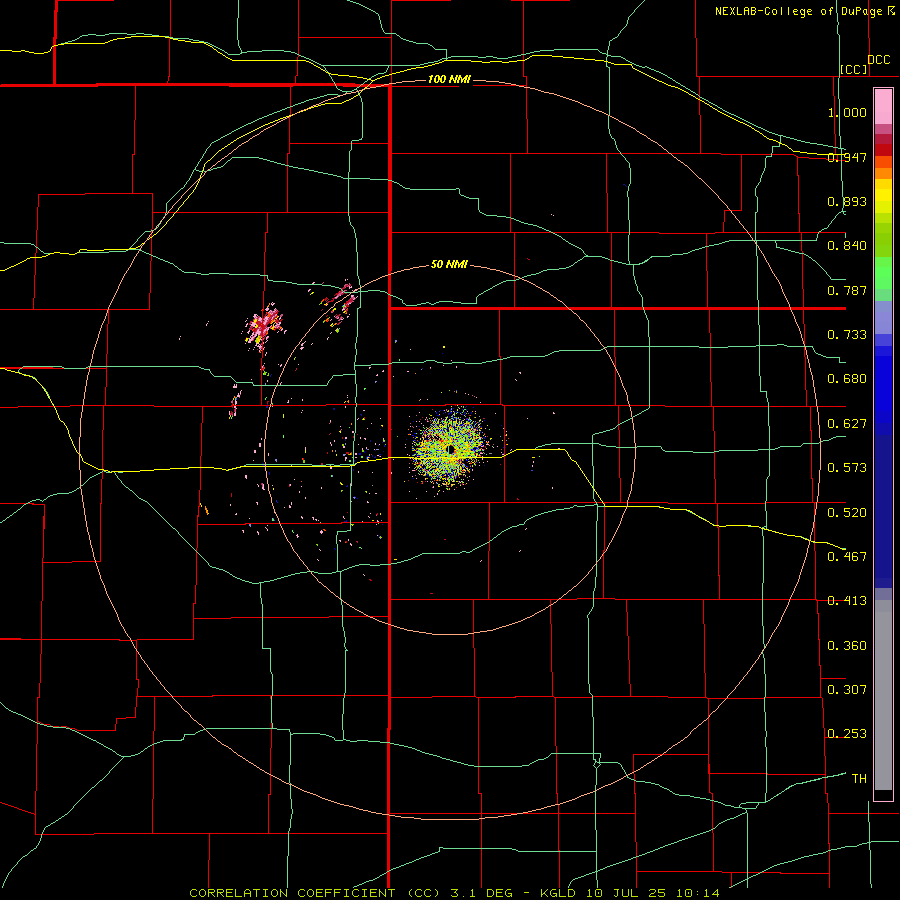The height and width of the screenshot is (900, 900).
Task: Select the 0.307 color scale value
Action: [847, 690]
